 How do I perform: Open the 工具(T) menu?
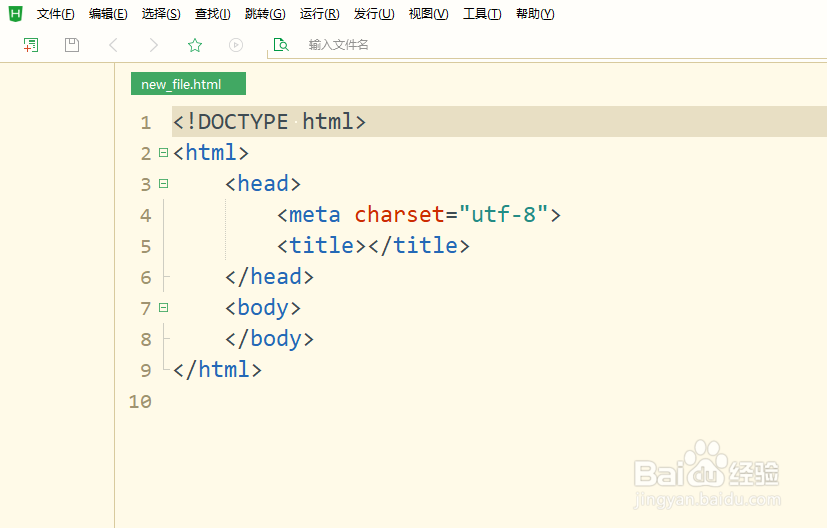tap(482, 14)
